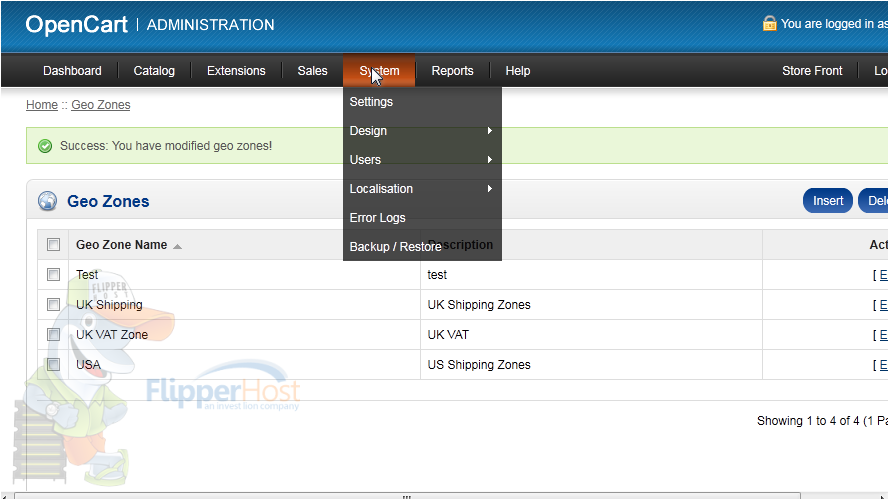This screenshot has width=889, height=500.
Task: Check the box for the USA geo zone
Action: (x=53, y=365)
